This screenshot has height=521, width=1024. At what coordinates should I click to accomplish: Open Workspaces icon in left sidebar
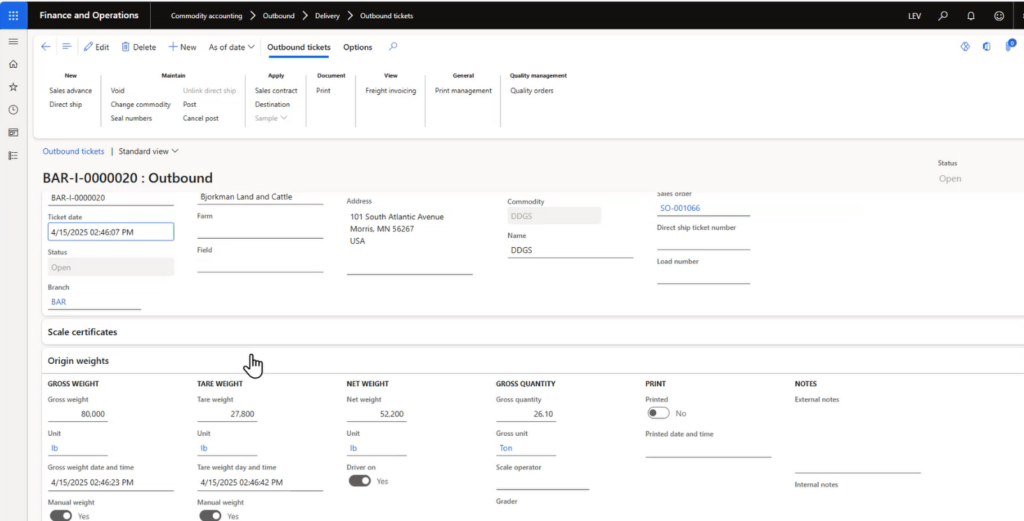13,133
